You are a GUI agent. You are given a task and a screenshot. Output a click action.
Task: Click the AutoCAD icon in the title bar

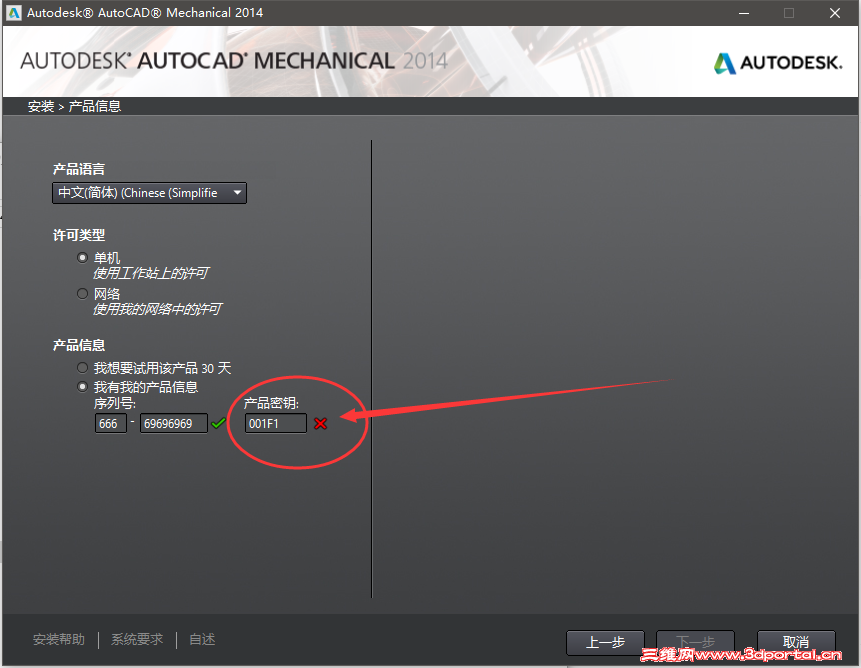coord(13,13)
